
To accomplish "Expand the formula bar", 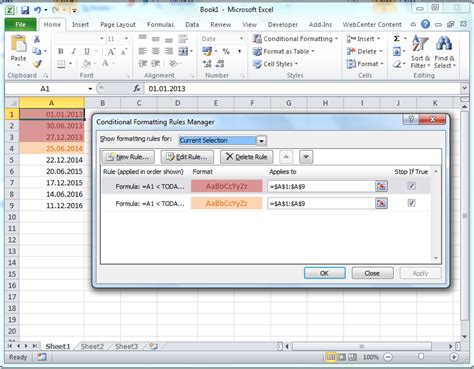I will [464, 88].
